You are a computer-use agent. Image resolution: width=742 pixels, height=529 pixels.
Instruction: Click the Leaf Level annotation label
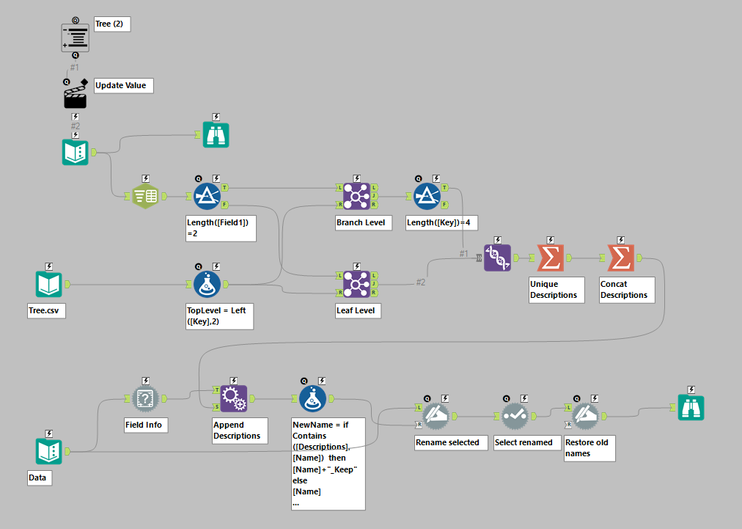[358, 311]
